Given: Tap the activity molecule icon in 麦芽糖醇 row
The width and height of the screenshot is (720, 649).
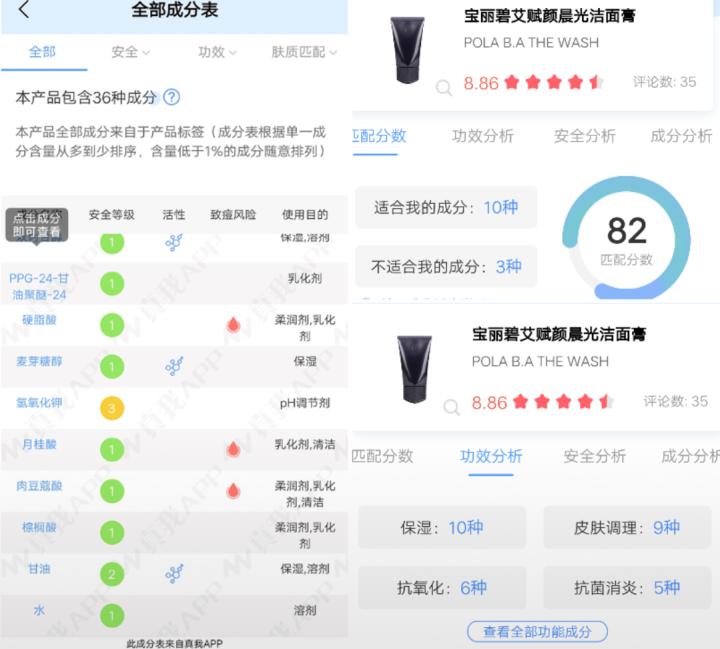Looking at the screenshot, I should coord(174,366).
